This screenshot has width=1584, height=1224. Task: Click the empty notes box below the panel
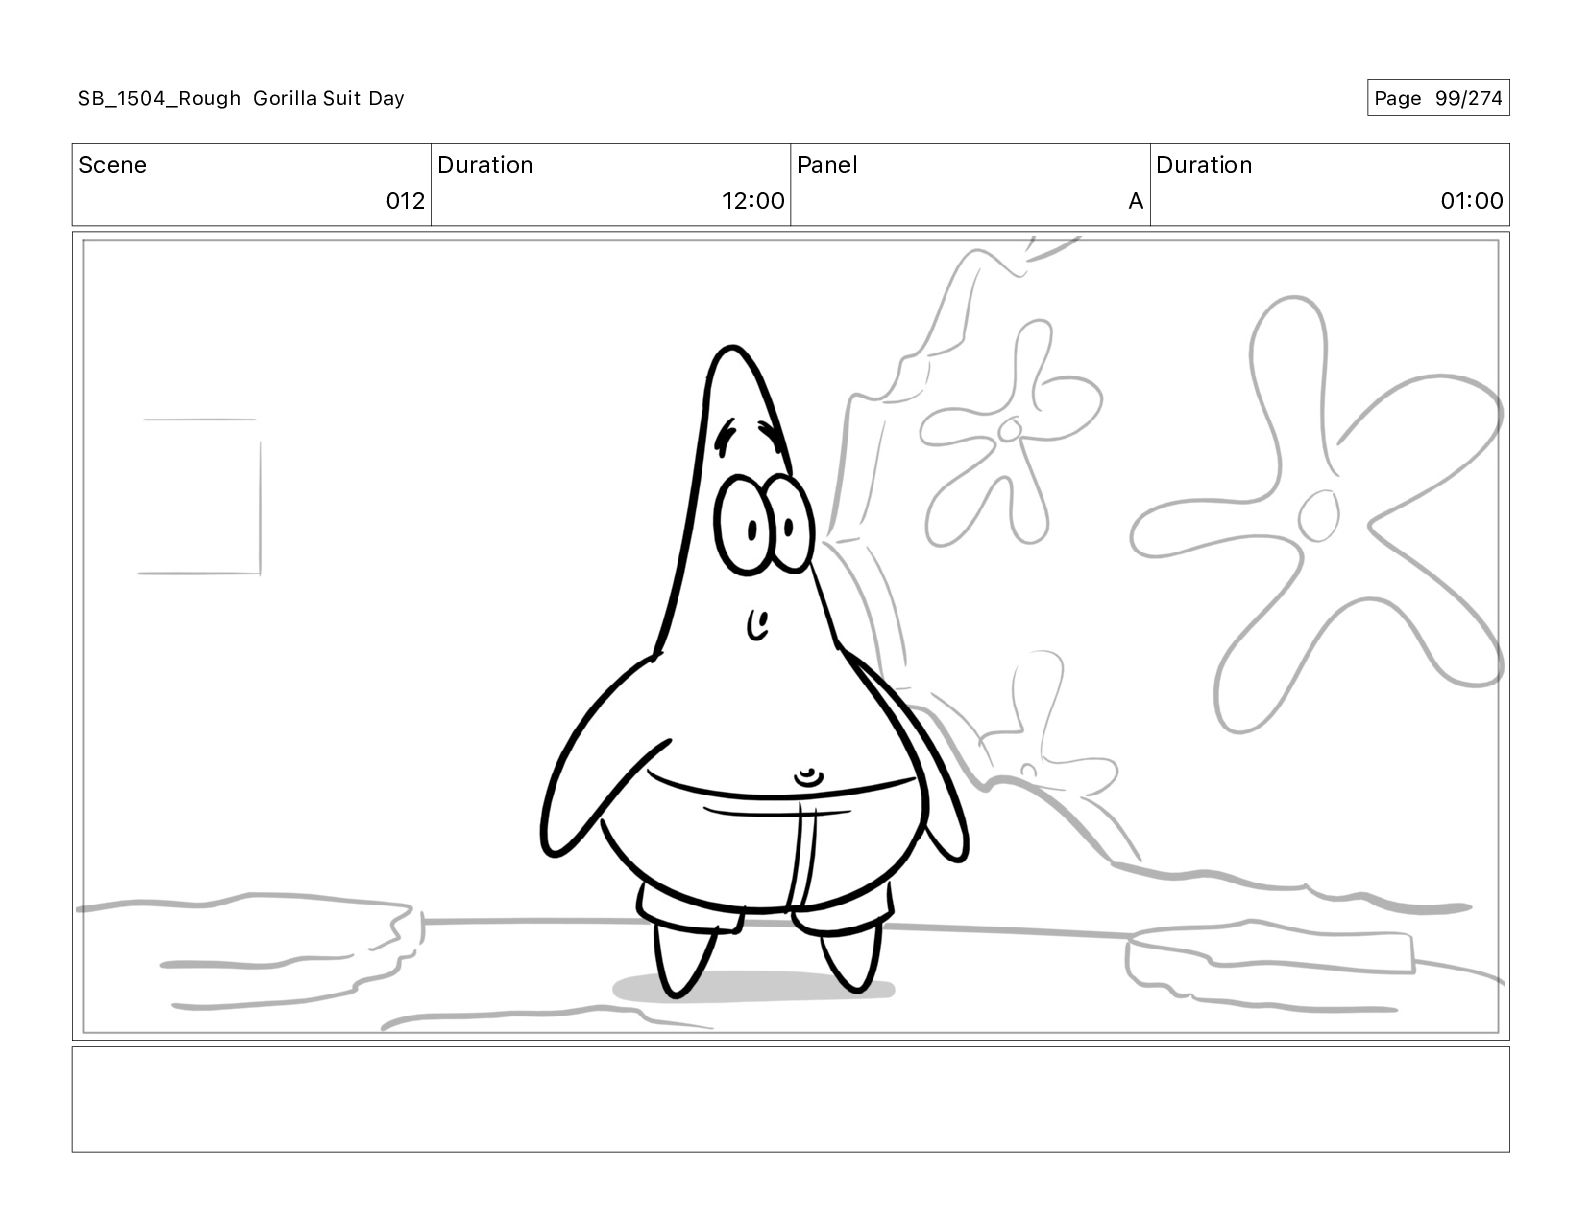click(x=790, y=1099)
